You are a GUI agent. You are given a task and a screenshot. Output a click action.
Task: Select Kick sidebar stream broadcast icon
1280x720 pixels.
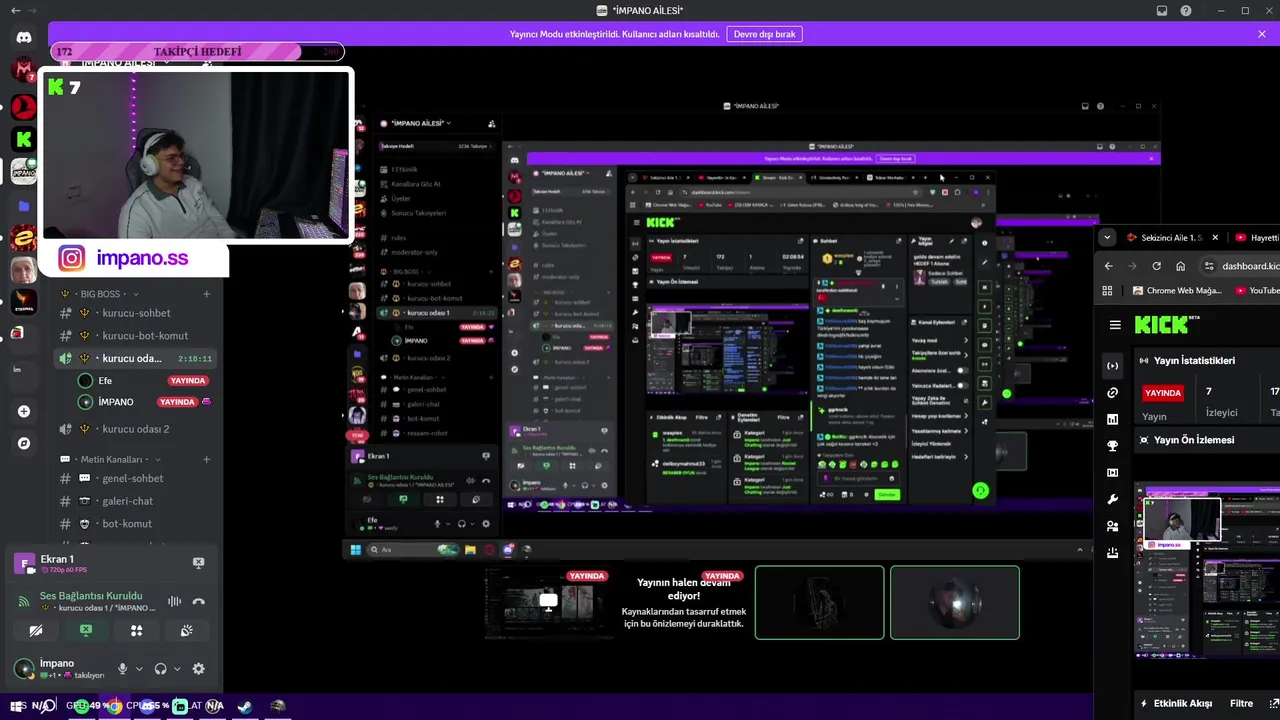click(1112, 366)
